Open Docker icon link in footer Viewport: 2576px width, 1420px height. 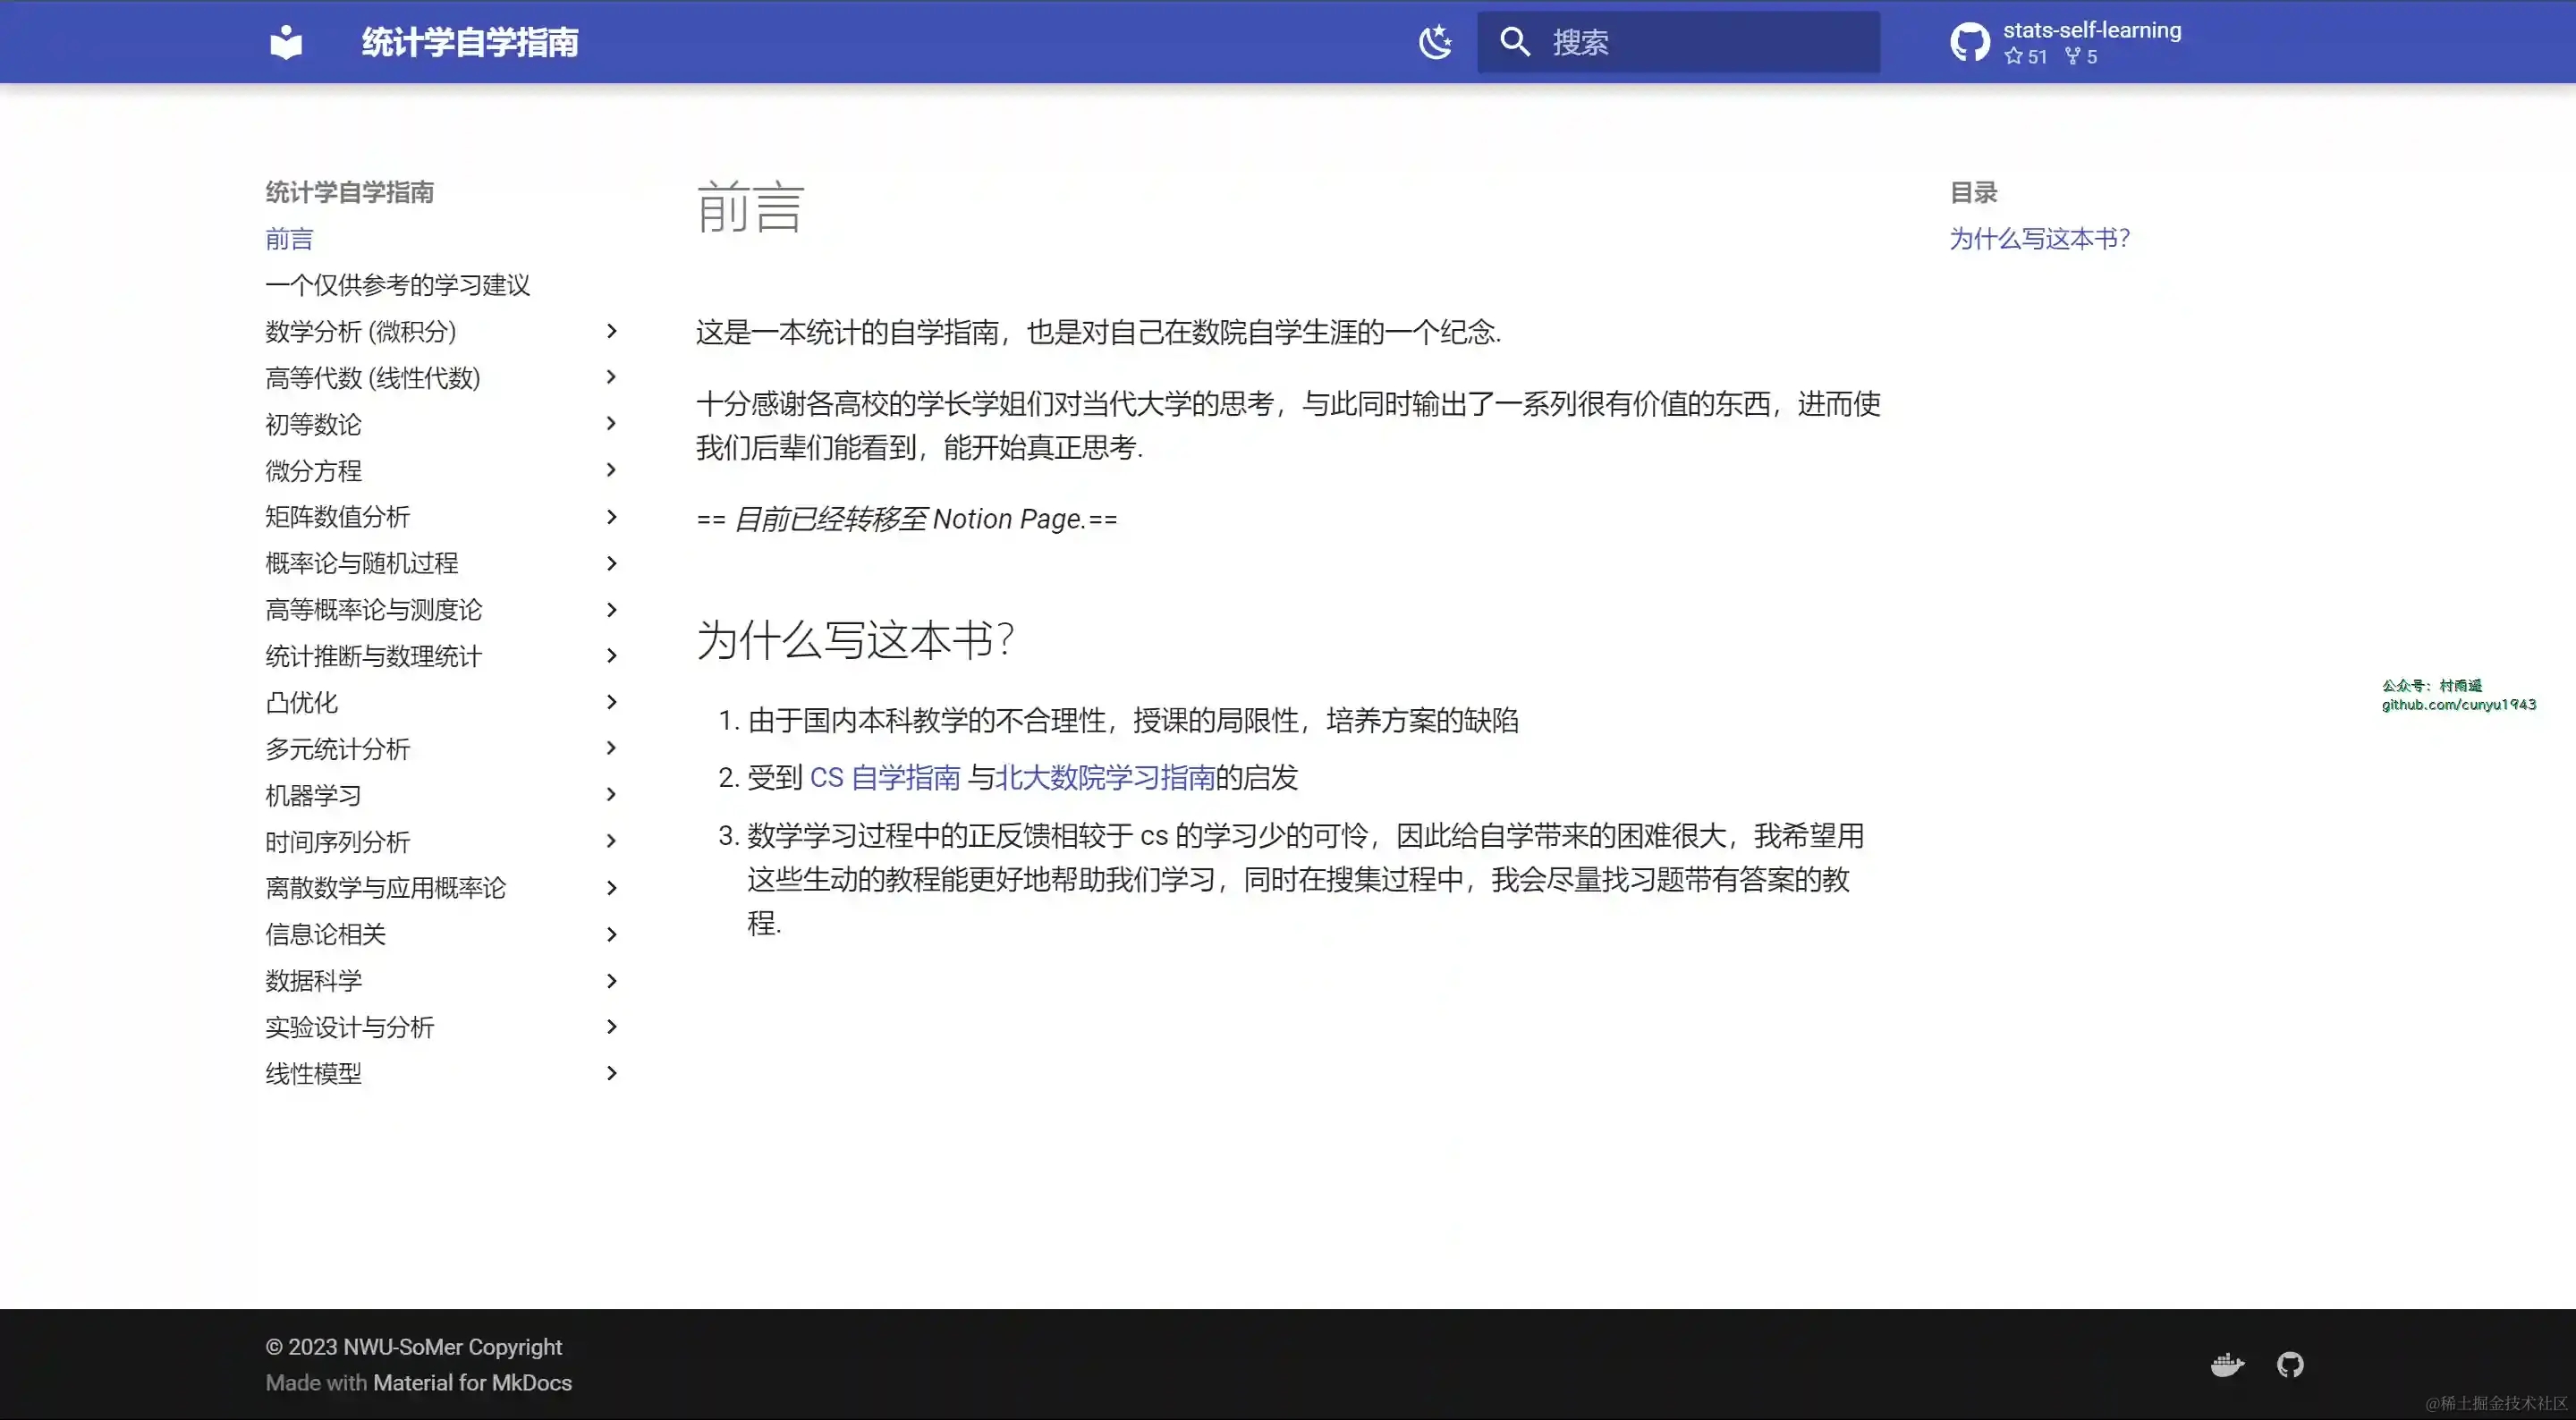click(2227, 1364)
